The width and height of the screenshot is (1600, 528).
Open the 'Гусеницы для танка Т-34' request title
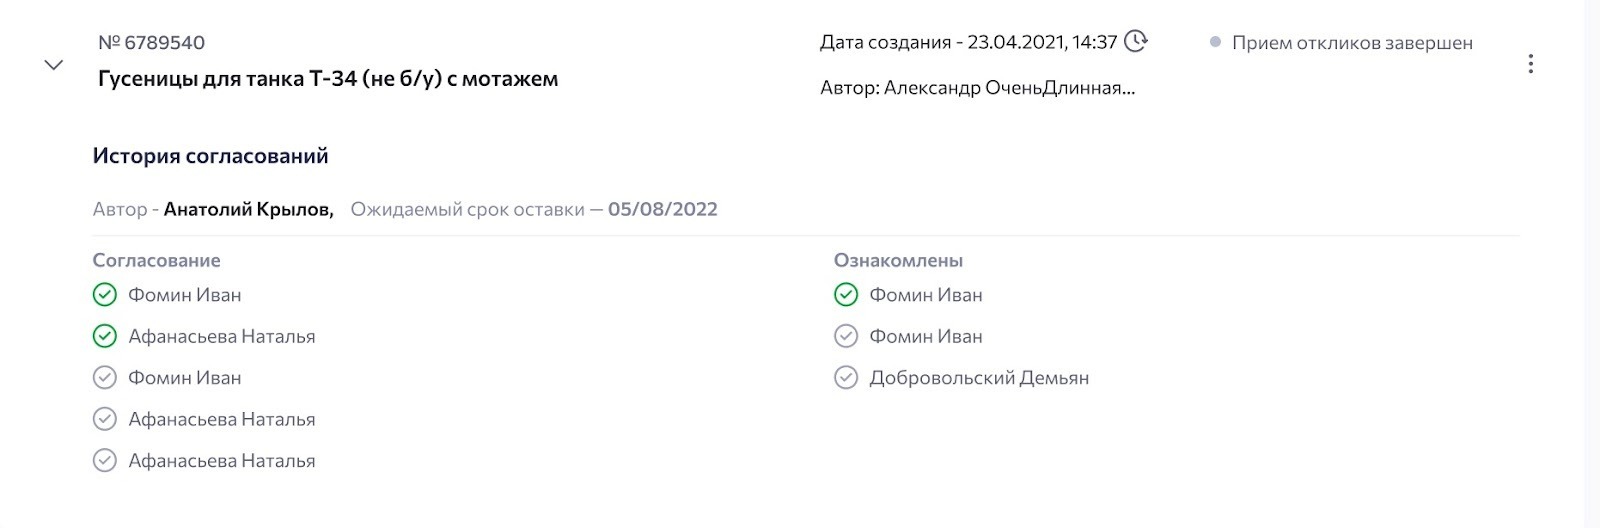pyautogui.click(x=328, y=79)
